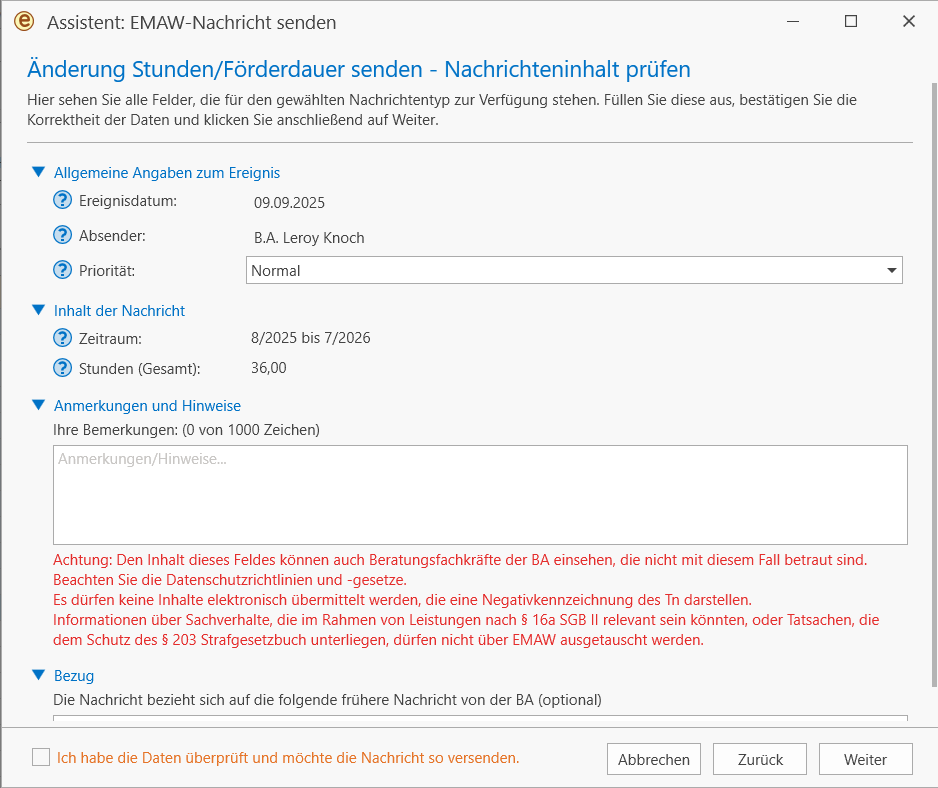This screenshot has width=938, height=788.
Task: Tick the data verification confirmation checkbox
Action: click(x=41, y=757)
